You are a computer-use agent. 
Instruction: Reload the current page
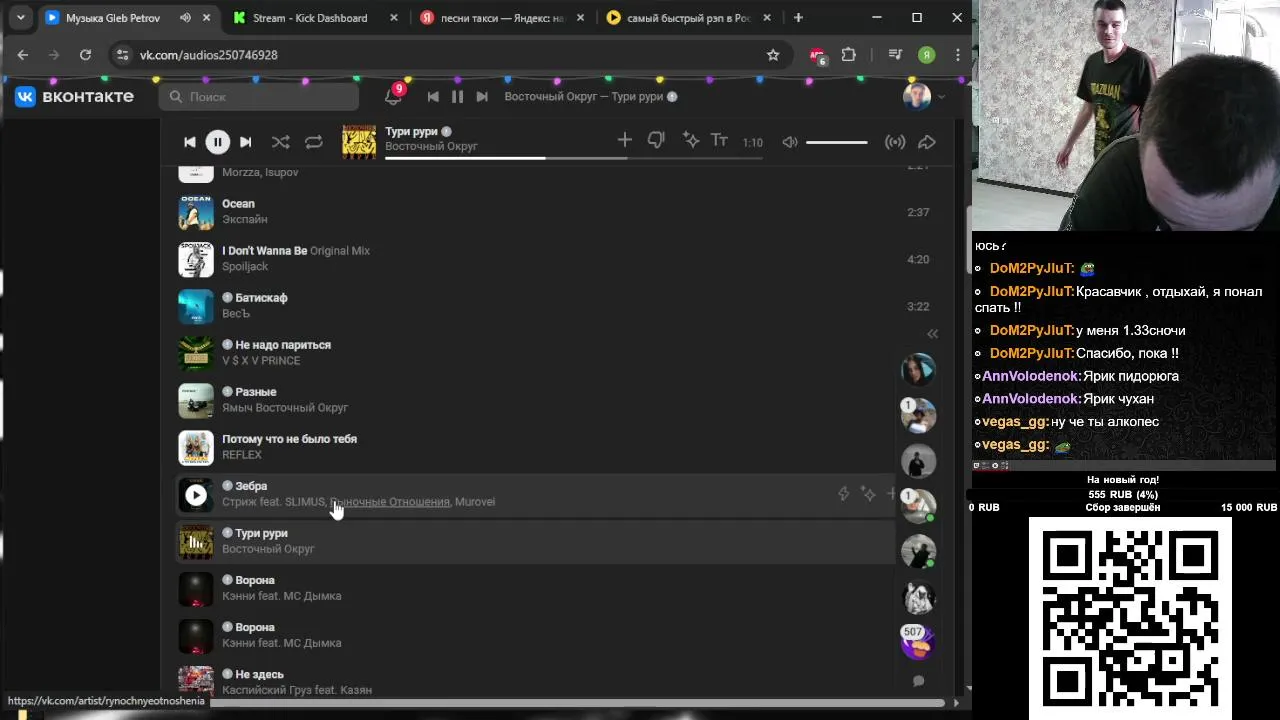click(x=85, y=55)
